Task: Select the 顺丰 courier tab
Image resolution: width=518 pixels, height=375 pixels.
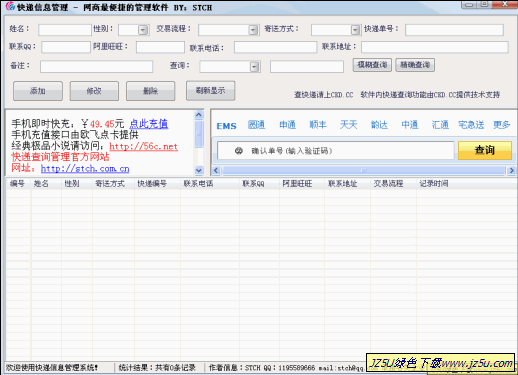Action: [x=318, y=125]
